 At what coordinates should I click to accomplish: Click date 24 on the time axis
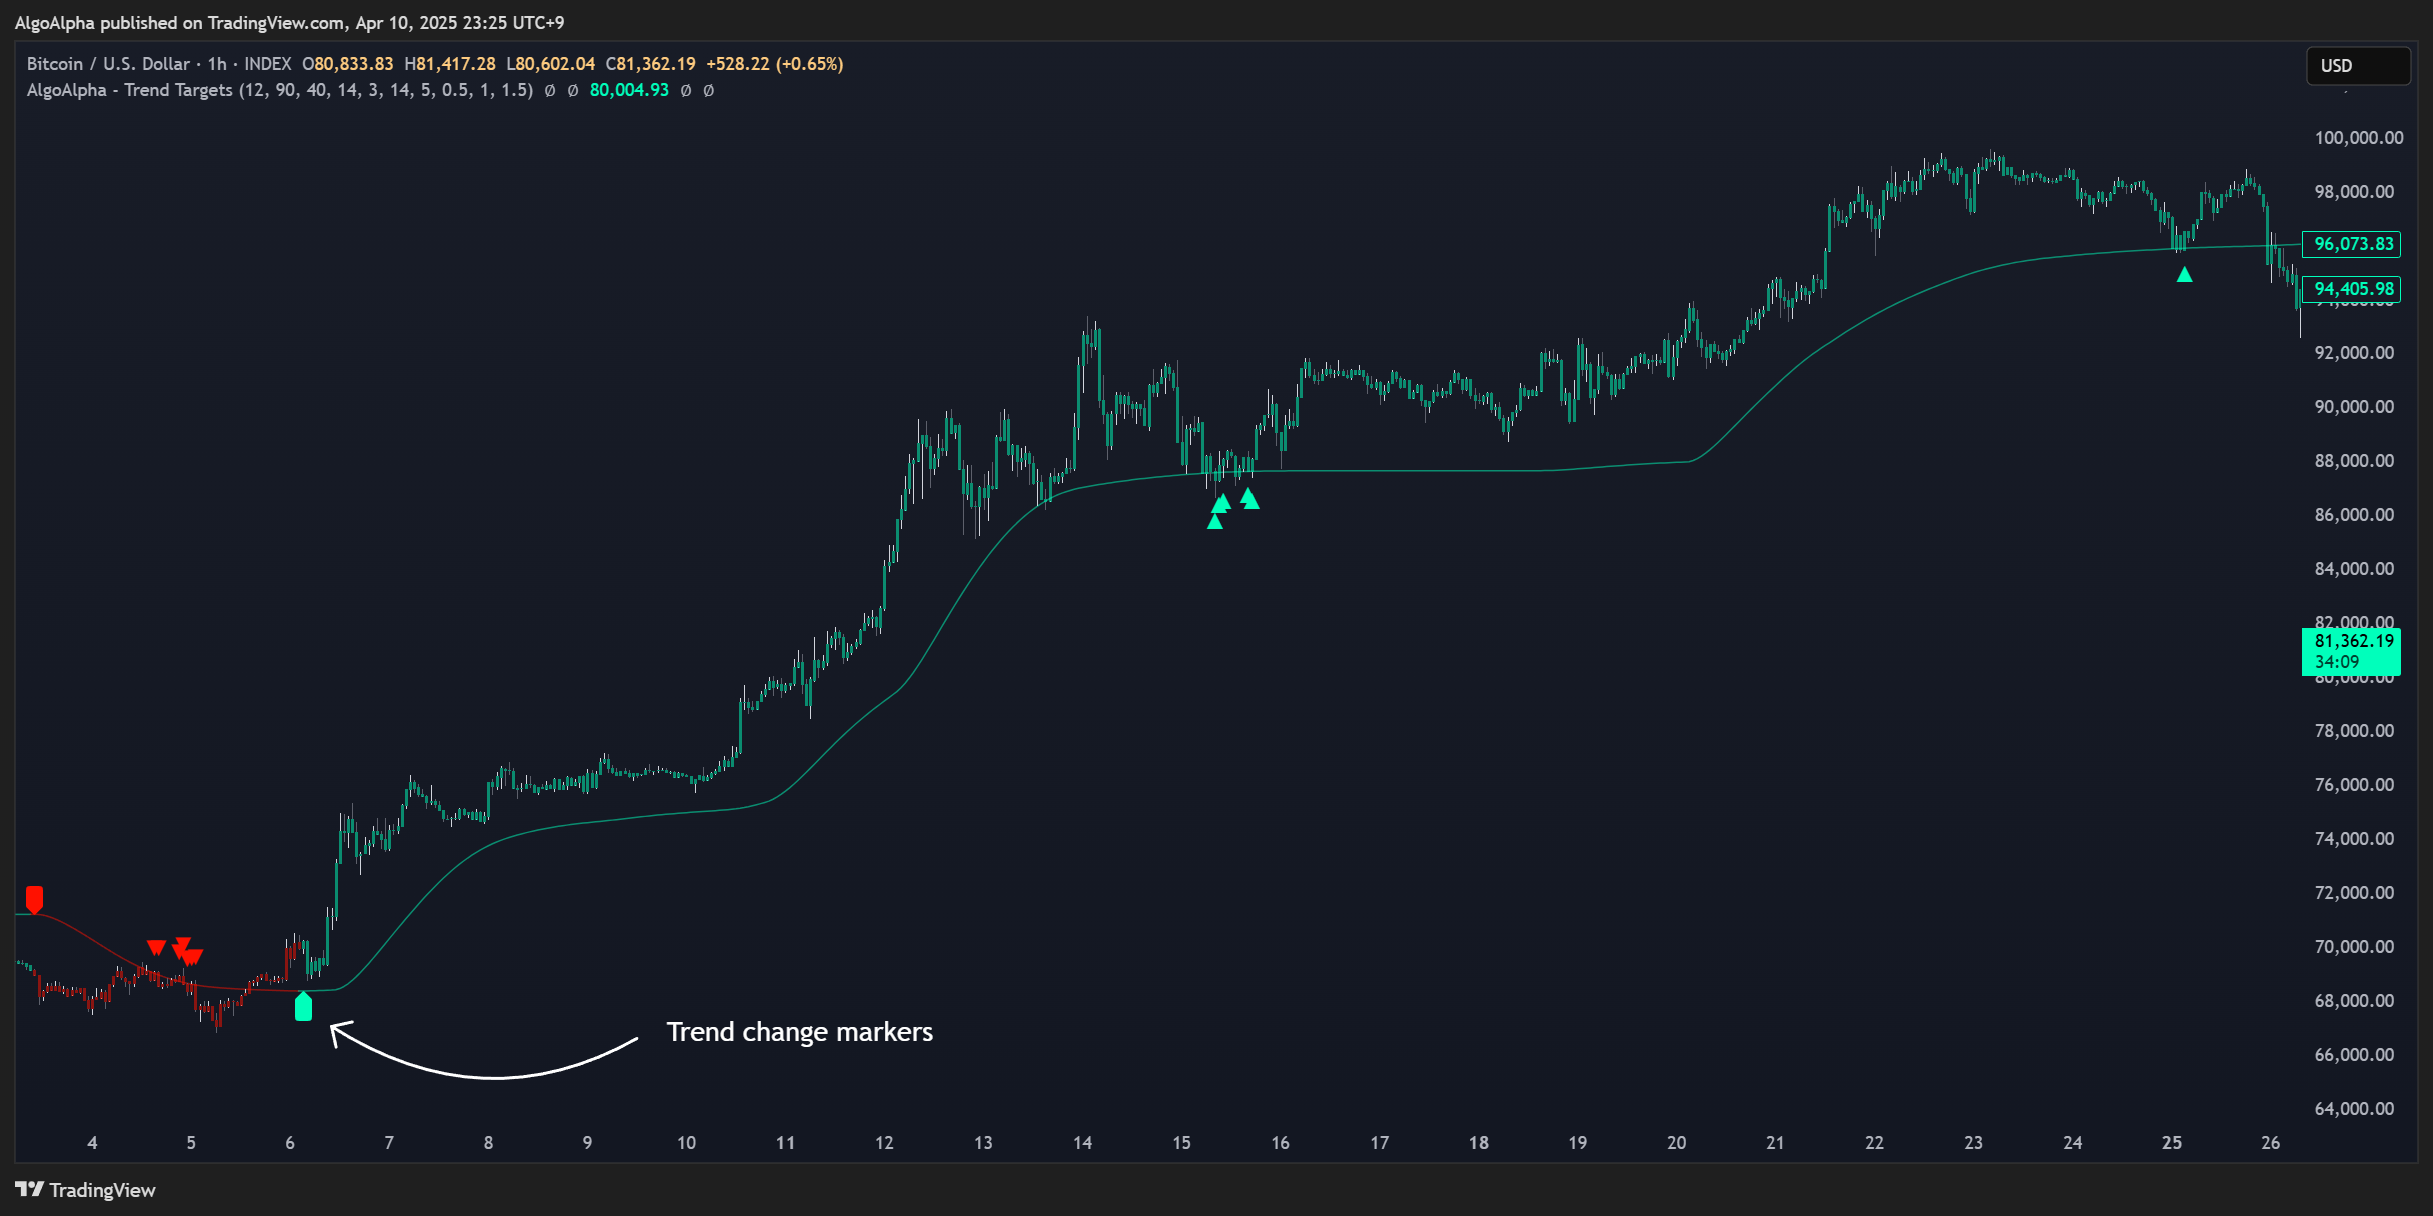[2072, 1143]
